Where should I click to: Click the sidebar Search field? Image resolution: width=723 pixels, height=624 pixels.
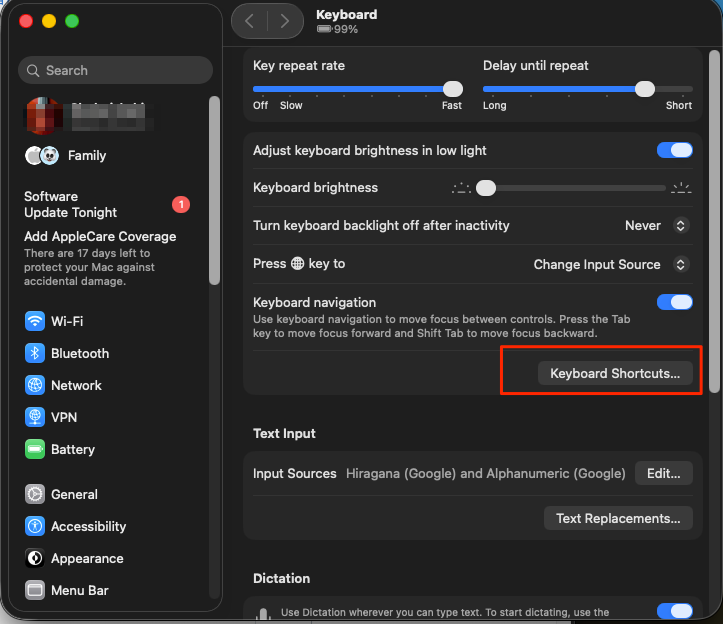[115, 71]
